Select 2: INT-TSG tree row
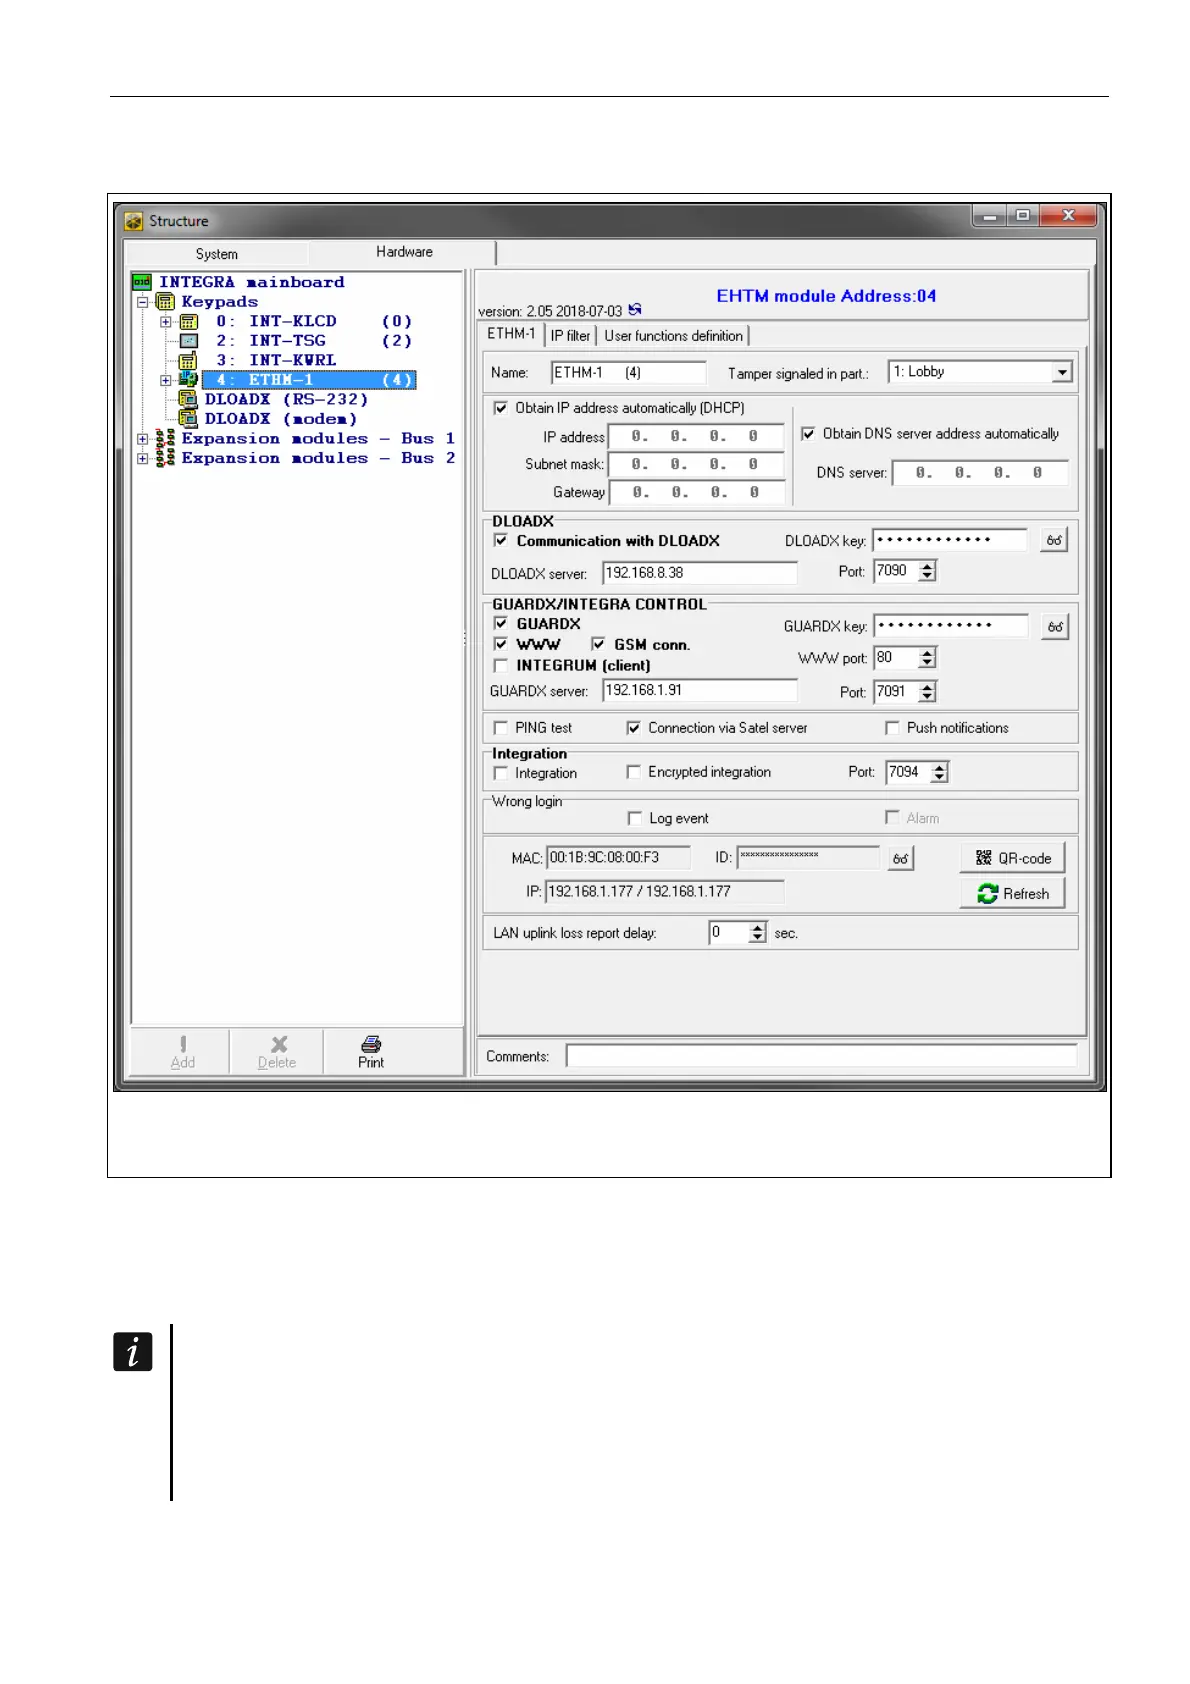This screenshot has height=1684, width=1190. coord(313,341)
